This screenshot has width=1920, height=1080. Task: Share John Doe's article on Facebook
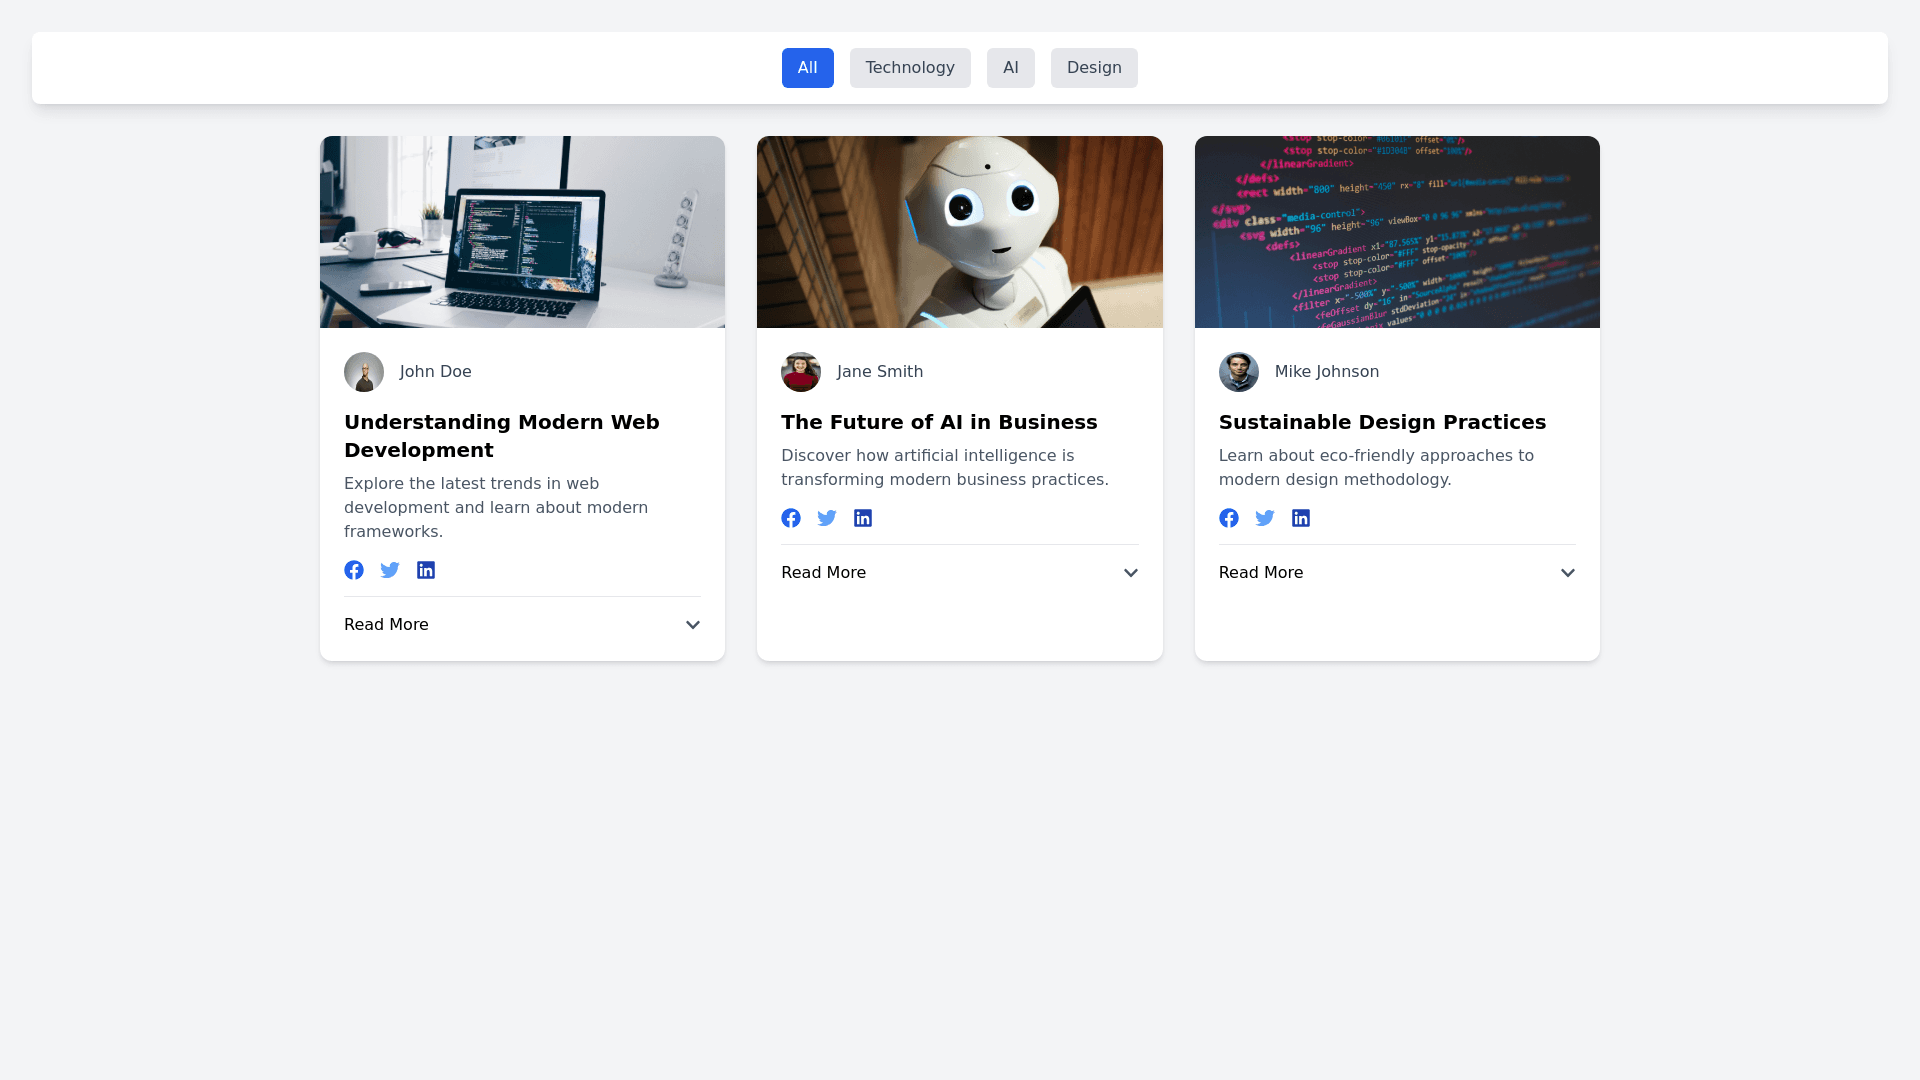coord(354,570)
